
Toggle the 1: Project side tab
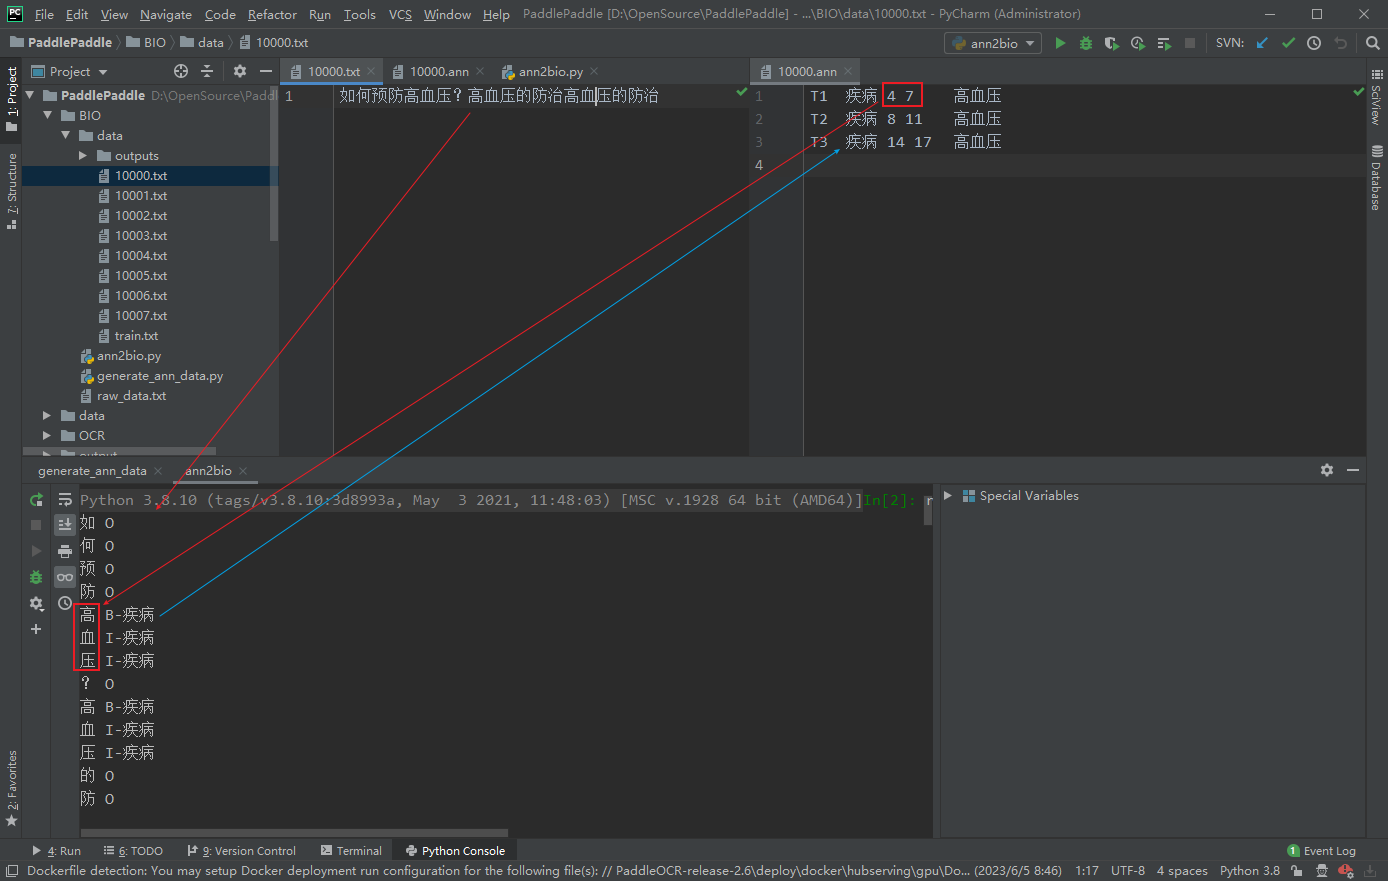tap(12, 99)
